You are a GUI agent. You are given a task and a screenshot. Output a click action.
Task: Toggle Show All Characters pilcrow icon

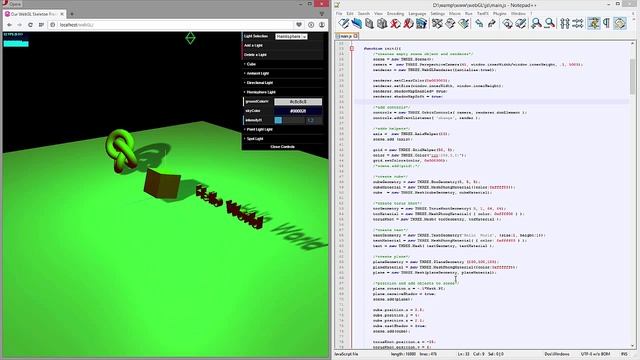607,23
